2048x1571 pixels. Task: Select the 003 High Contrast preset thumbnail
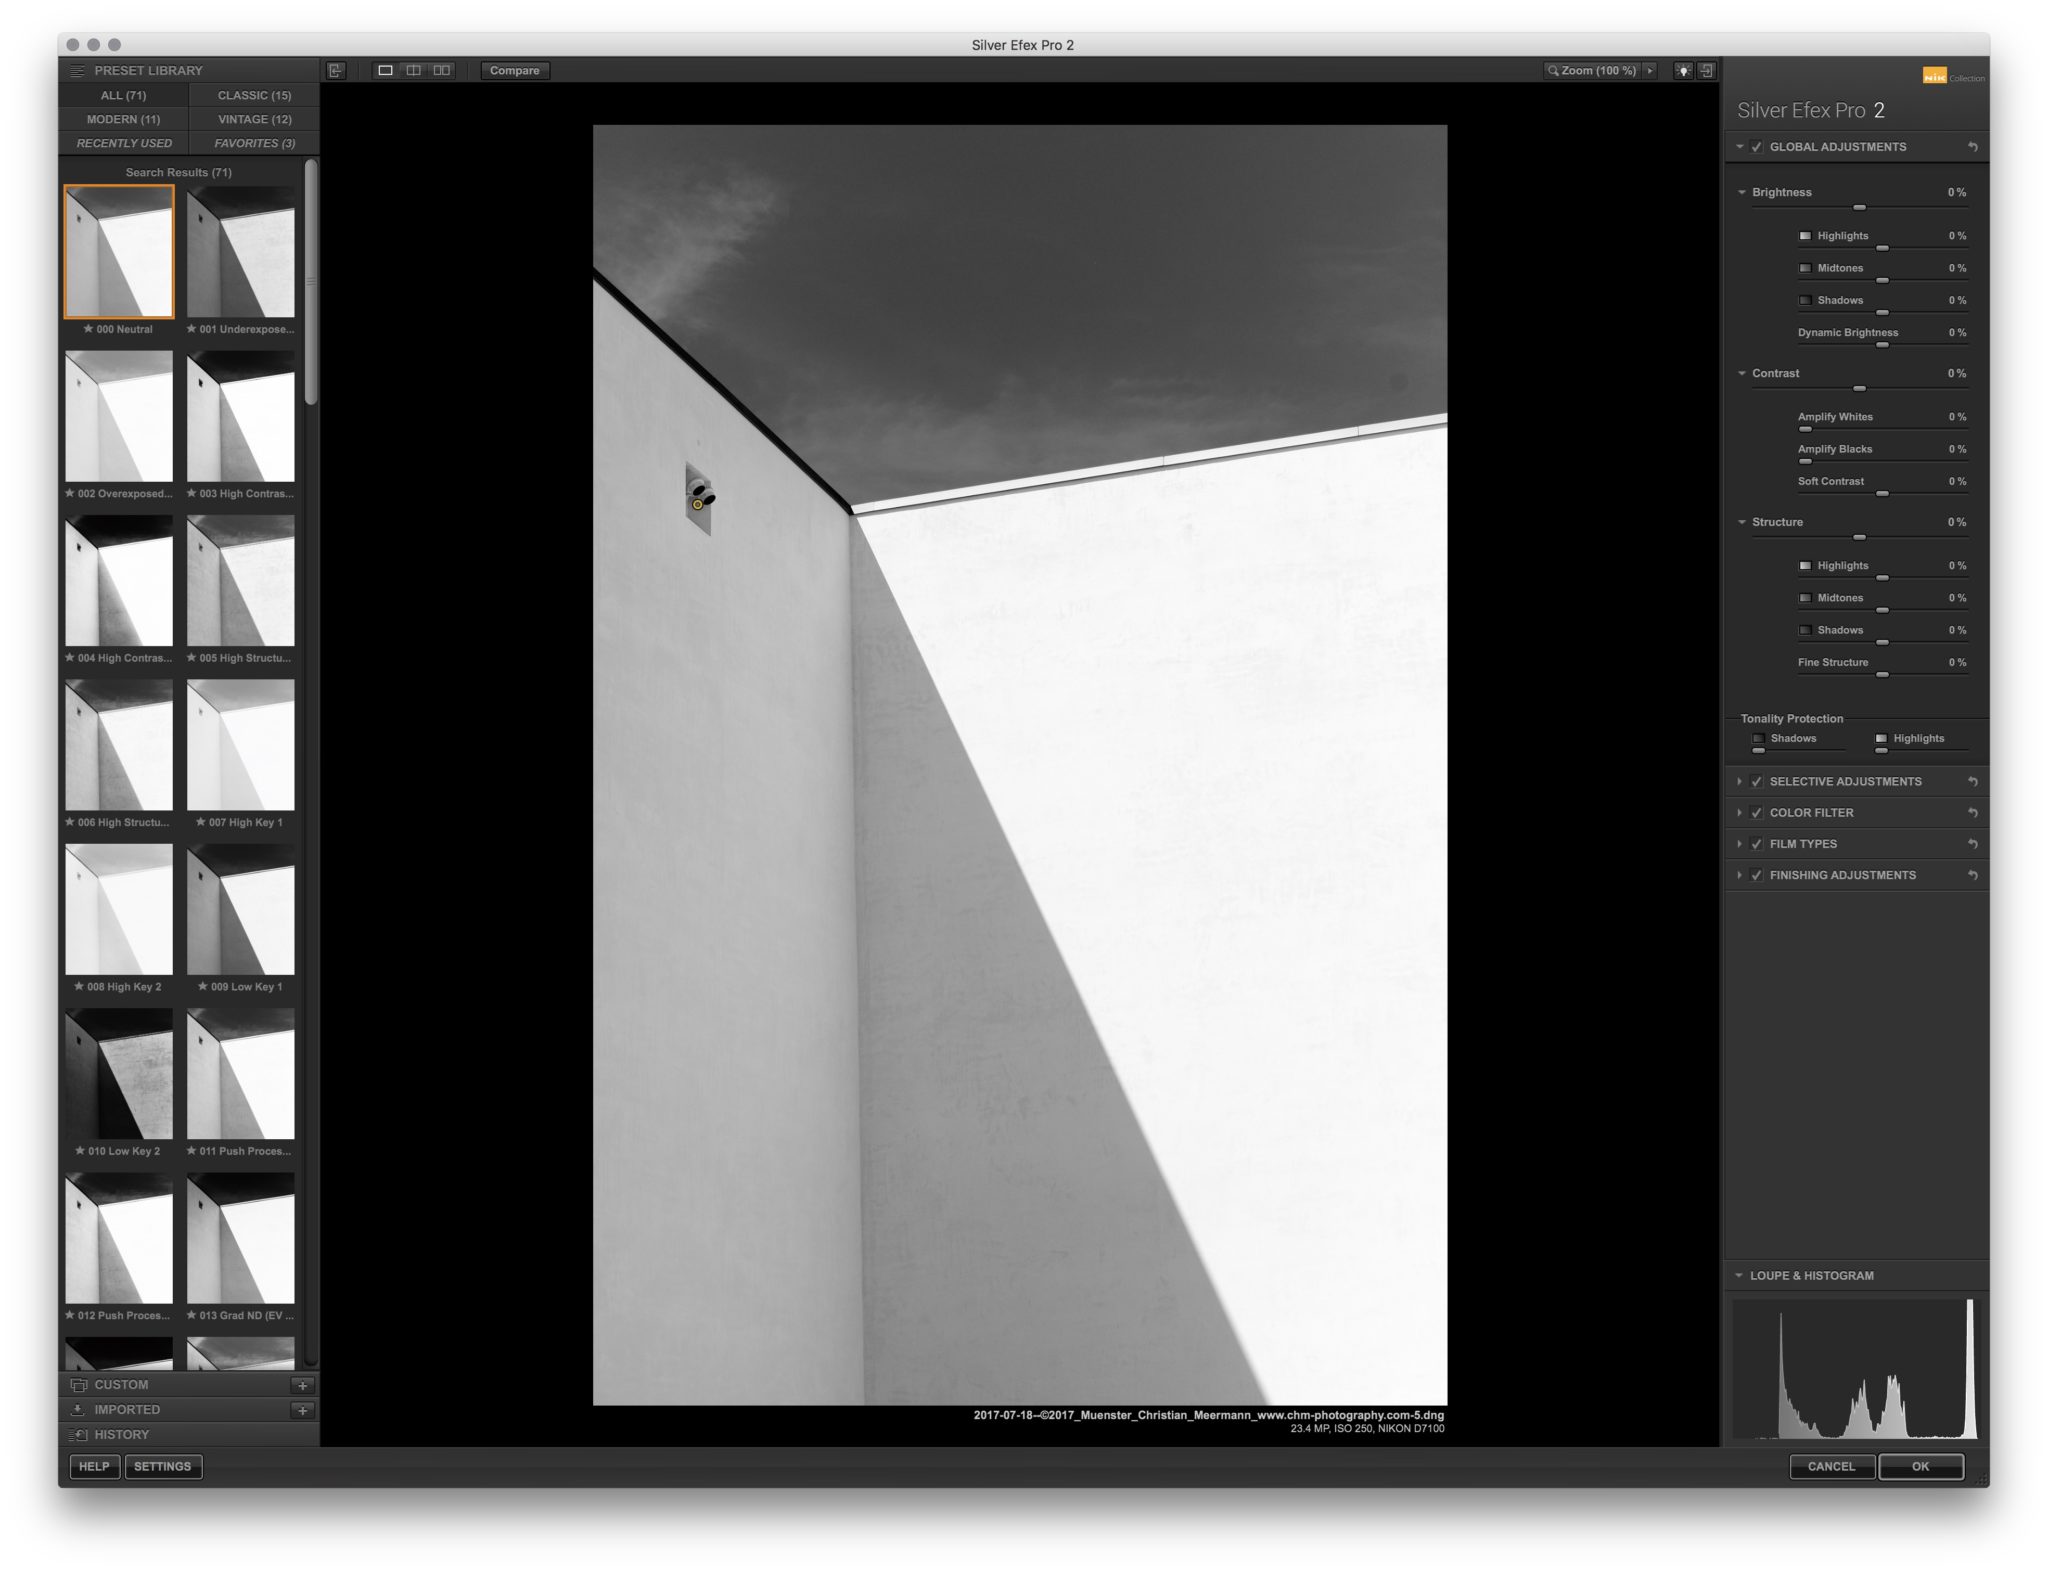tap(241, 416)
